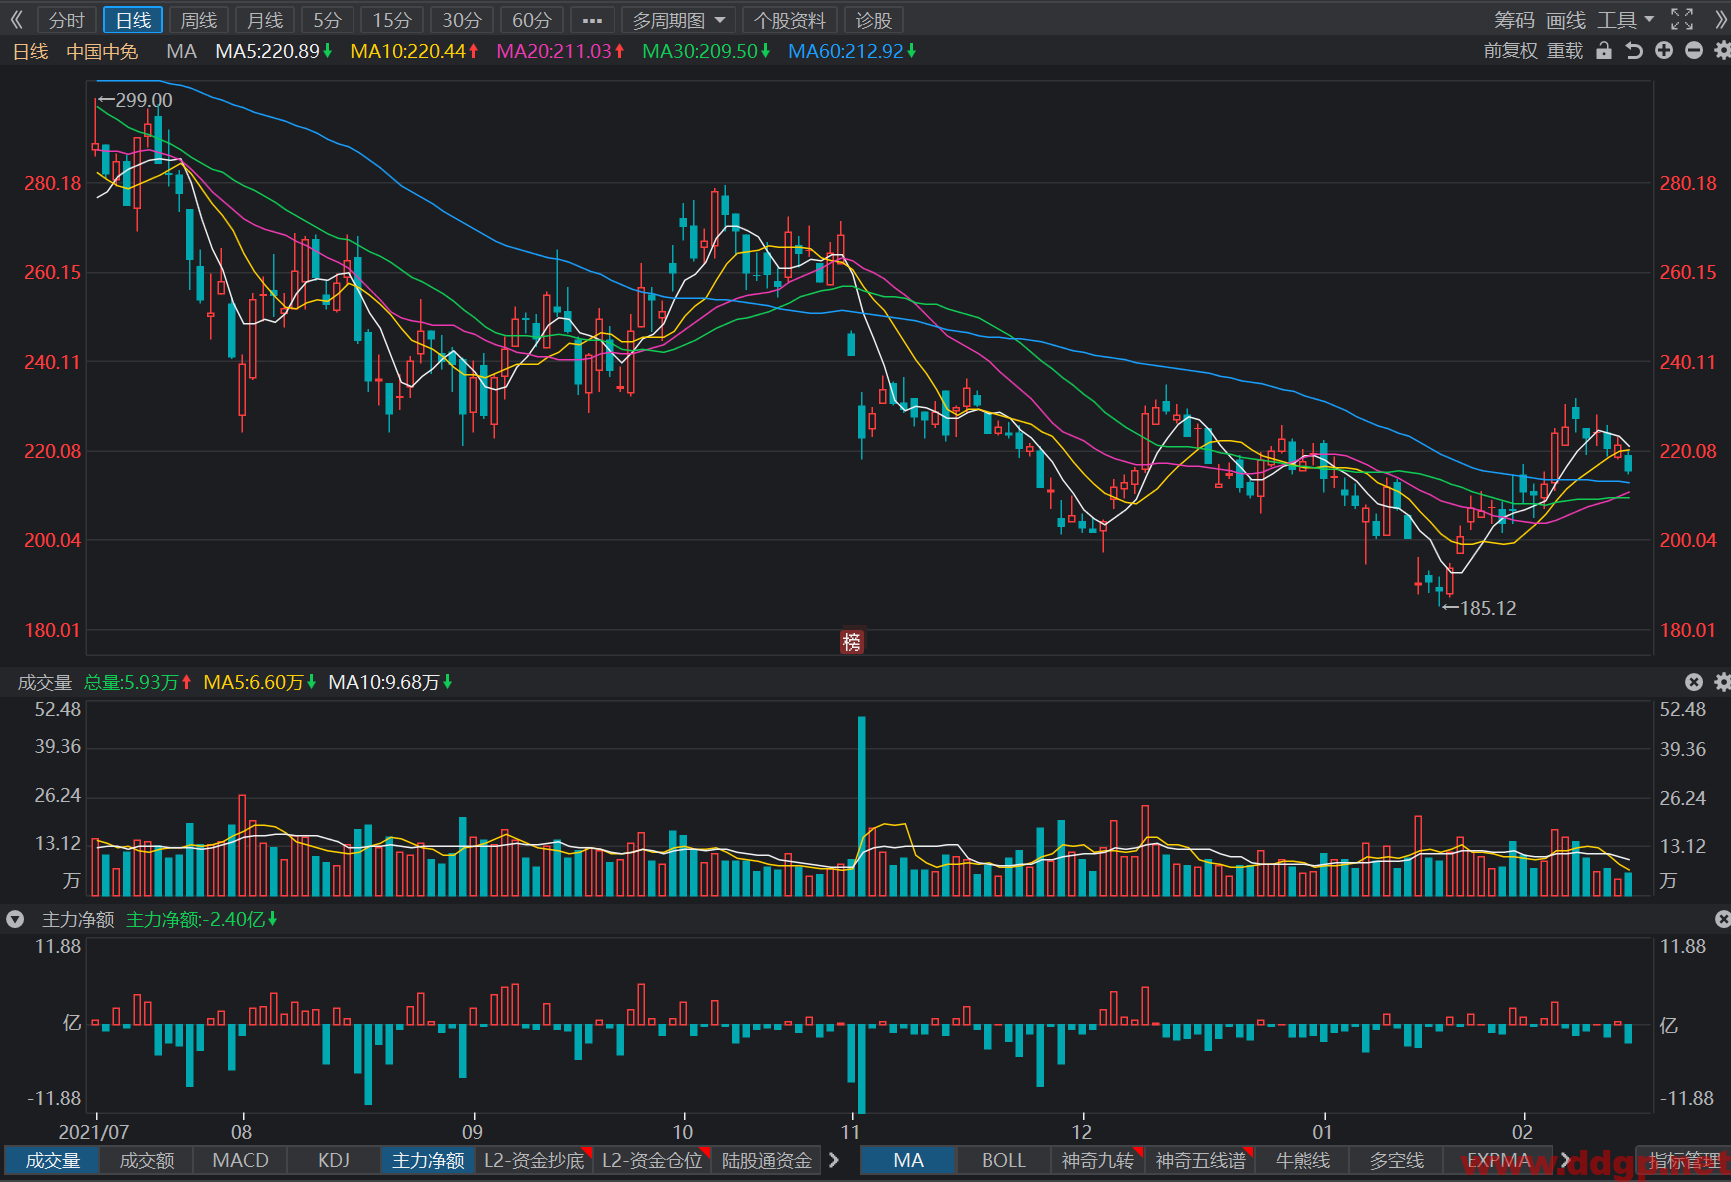Open the 个股资料 stock info
1731x1182 pixels.
point(790,20)
